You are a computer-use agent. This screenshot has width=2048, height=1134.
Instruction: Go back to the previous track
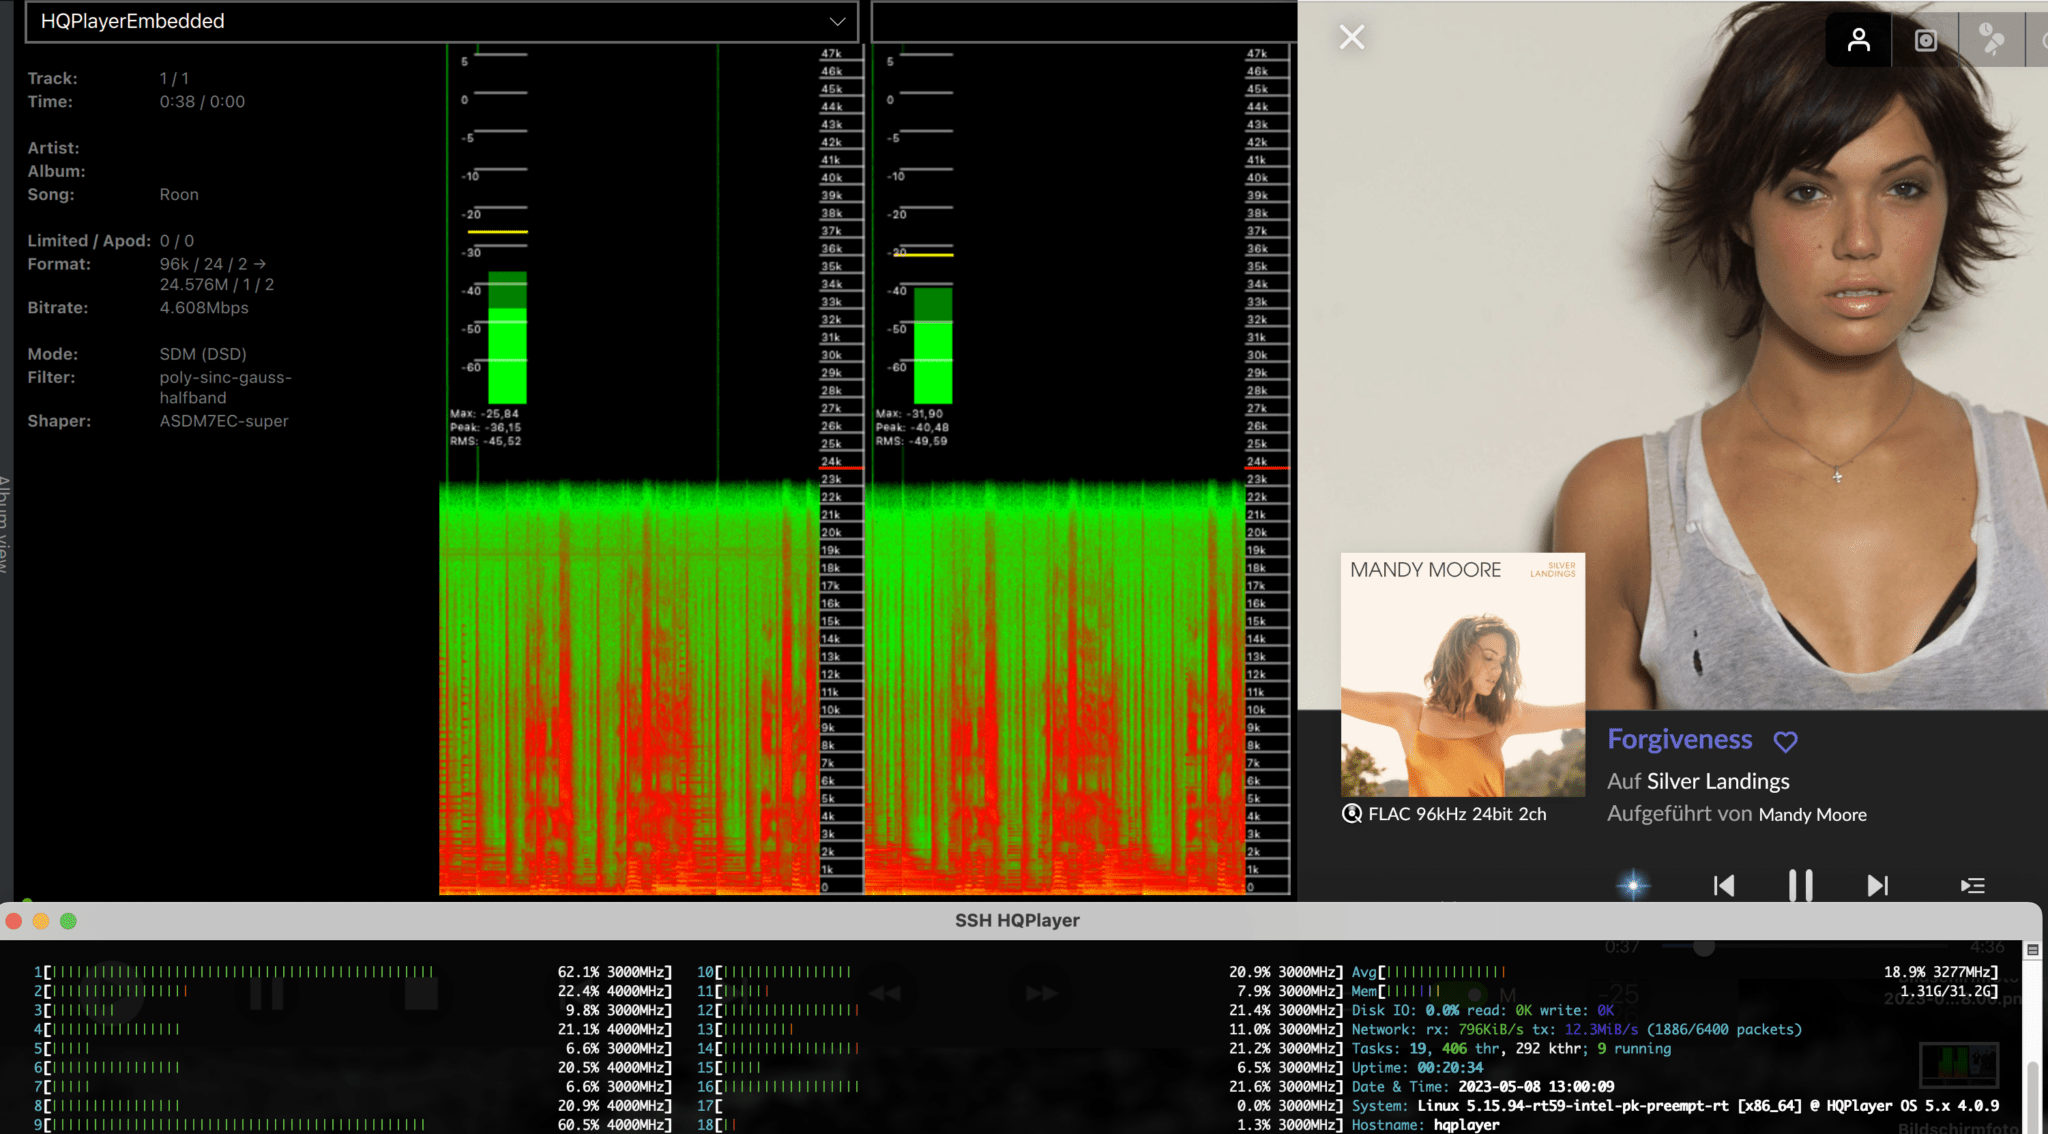[1724, 885]
